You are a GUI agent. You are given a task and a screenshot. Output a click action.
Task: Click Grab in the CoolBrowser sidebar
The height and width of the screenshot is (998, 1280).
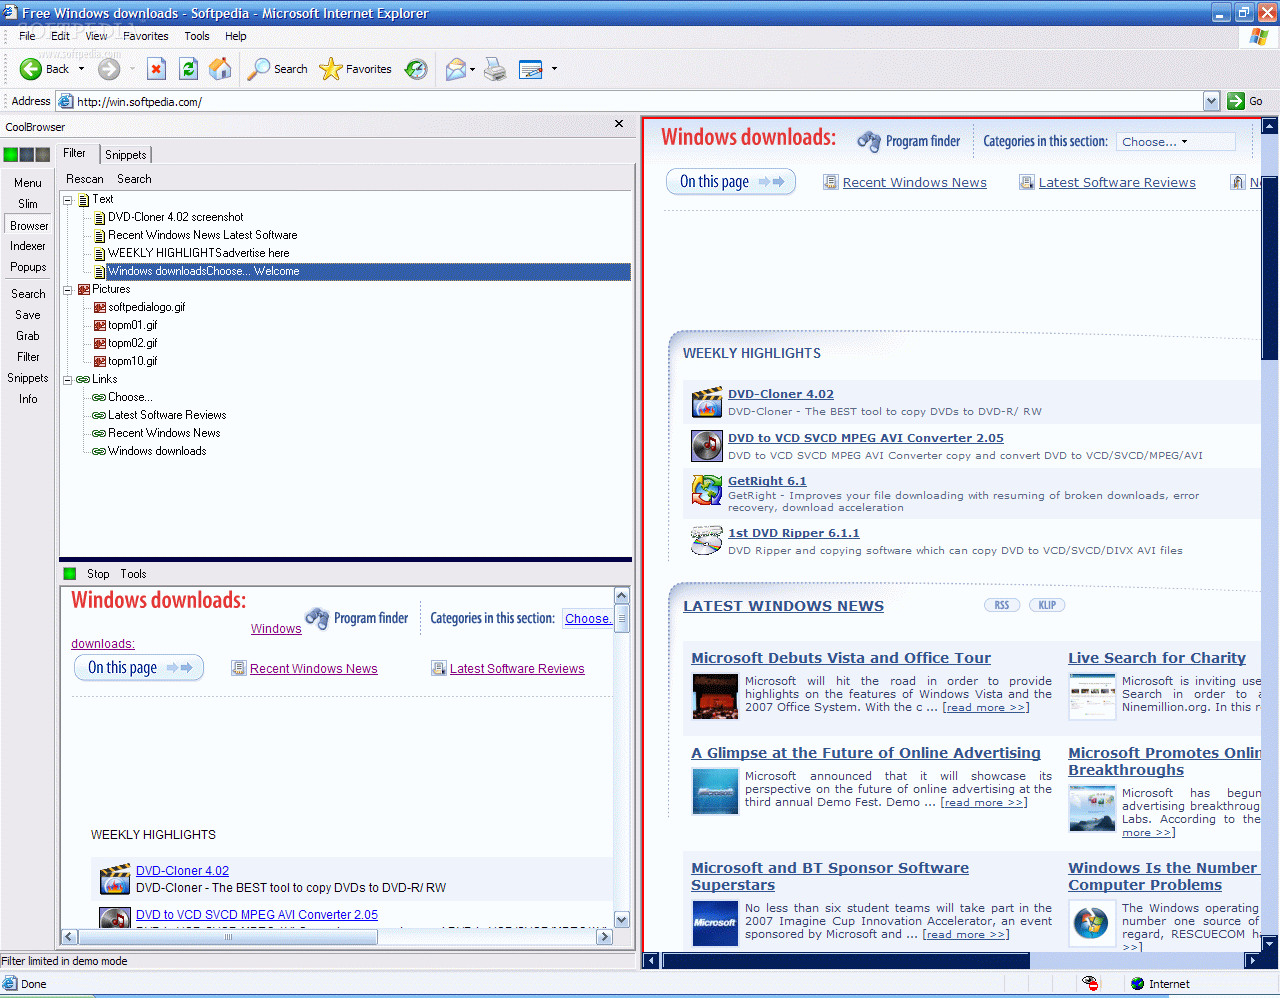click(x=28, y=336)
